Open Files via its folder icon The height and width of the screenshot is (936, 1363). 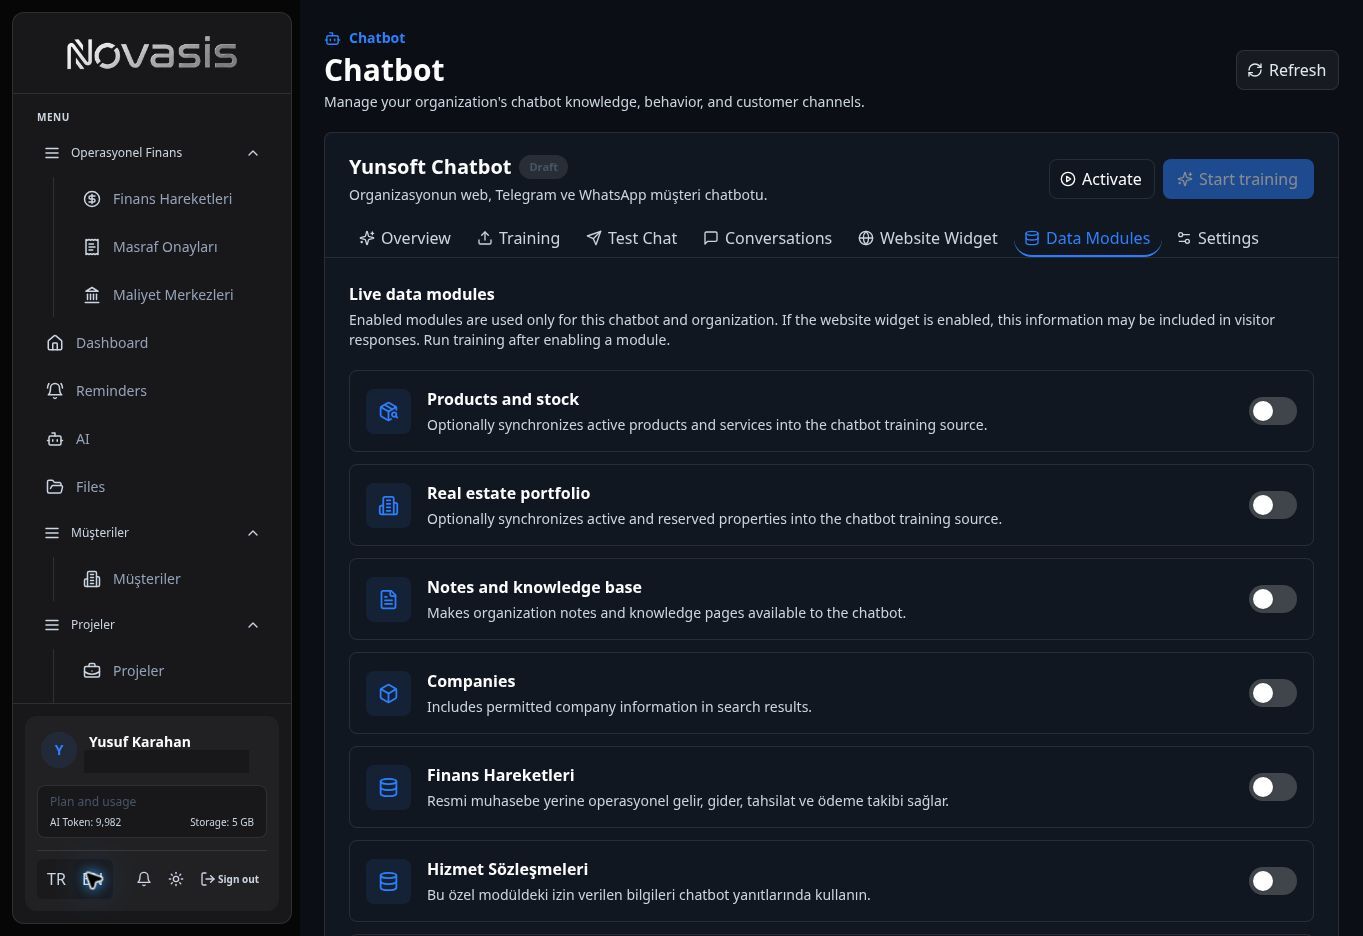55,487
